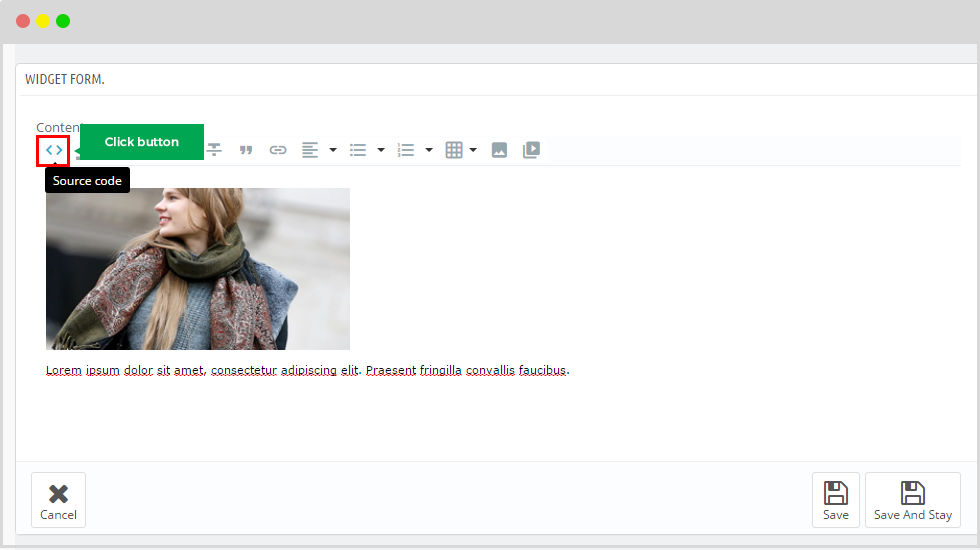Apply bullet list formatting

click(358, 150)
